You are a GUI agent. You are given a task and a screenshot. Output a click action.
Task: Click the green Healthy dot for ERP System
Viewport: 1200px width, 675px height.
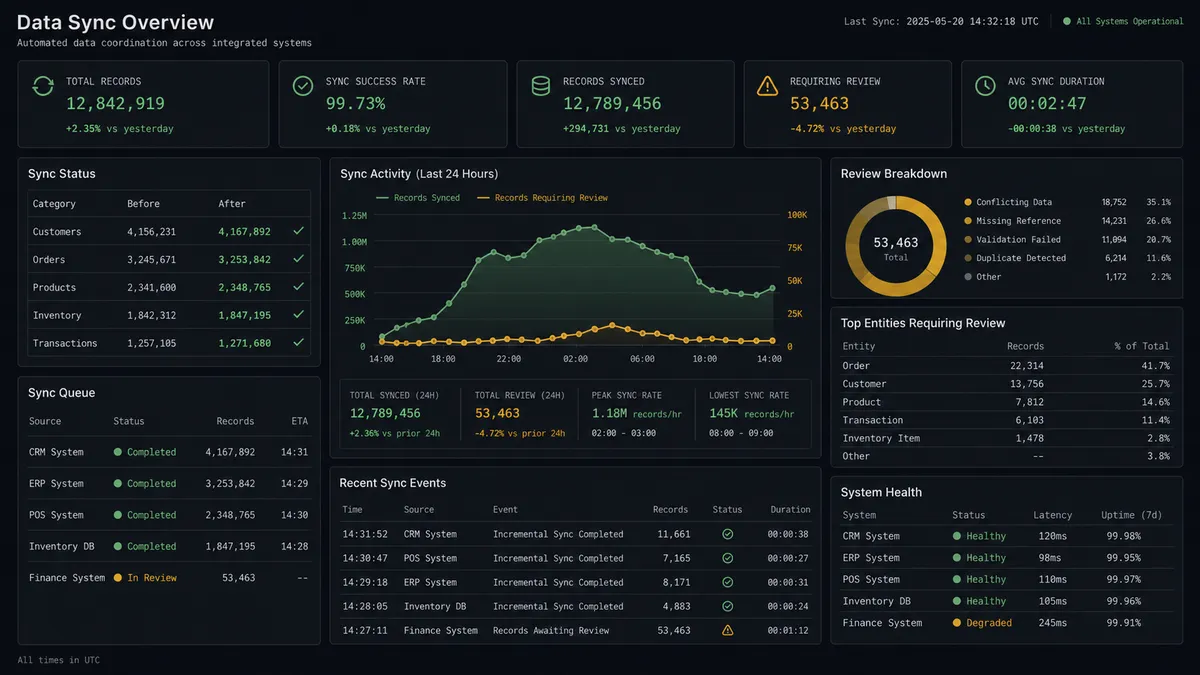click(957, 558)
